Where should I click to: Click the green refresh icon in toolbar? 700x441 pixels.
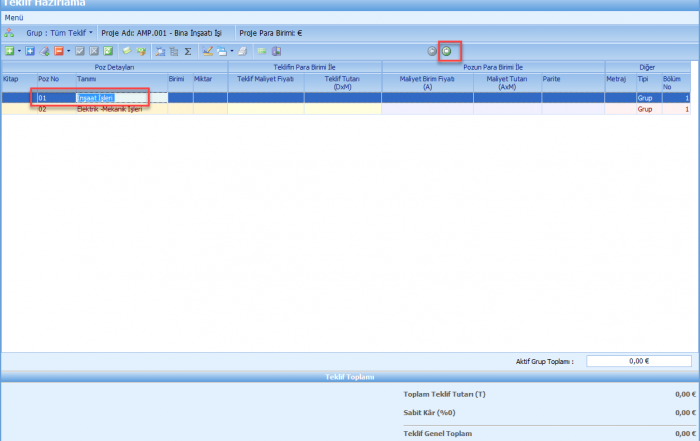click(108, 50)
